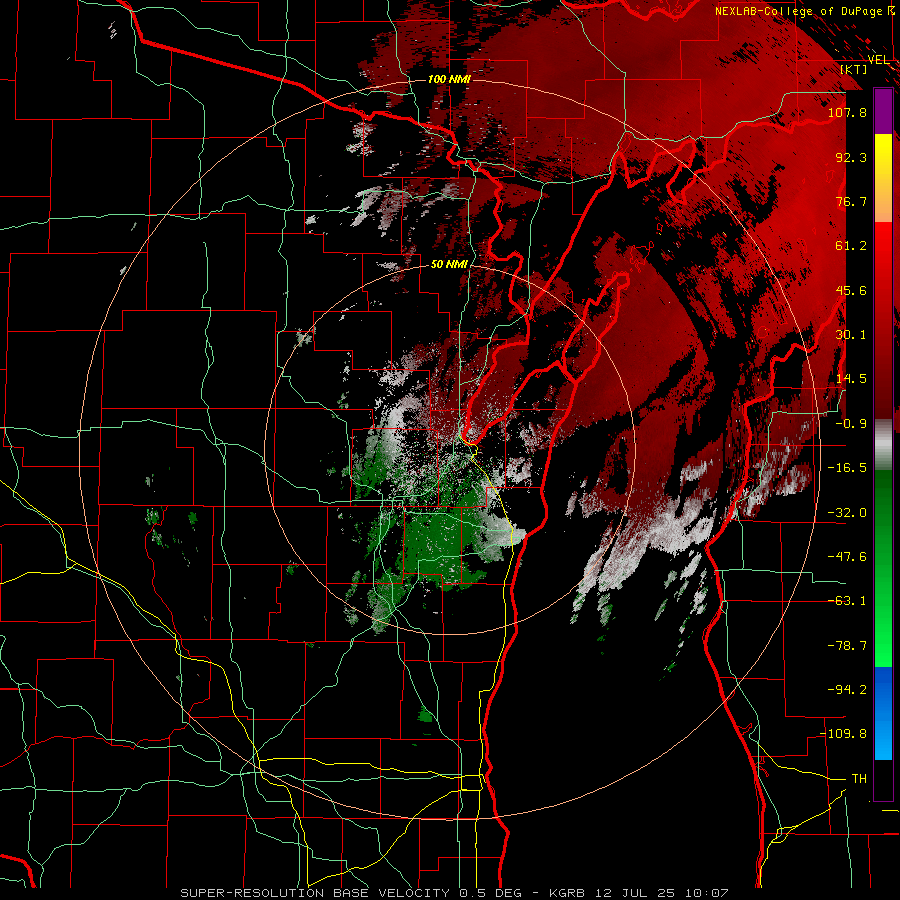
Task: Click the -63.1 velocity scale value
Action: point(847,601)
